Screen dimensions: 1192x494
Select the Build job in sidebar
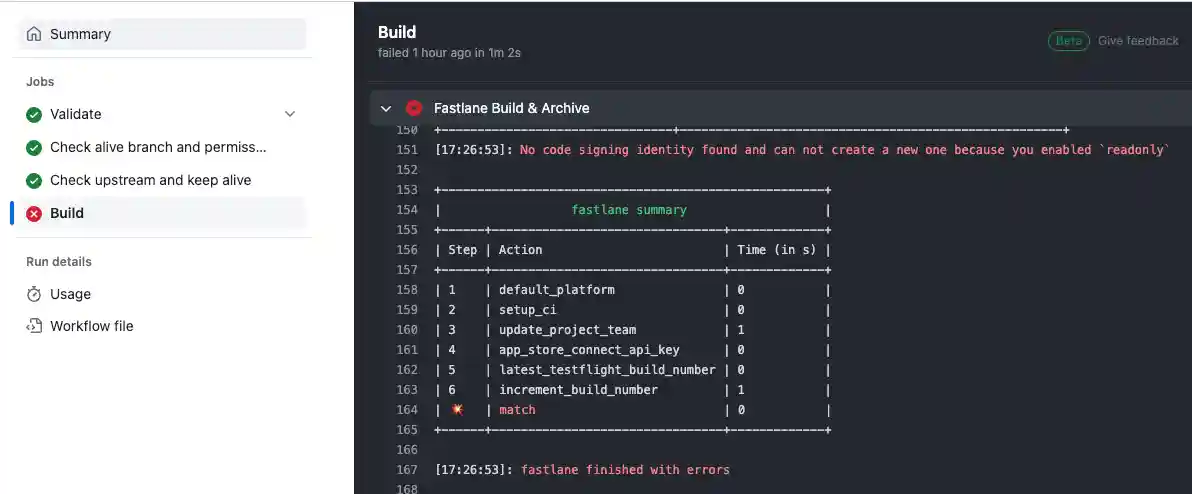tap(67, 213)
